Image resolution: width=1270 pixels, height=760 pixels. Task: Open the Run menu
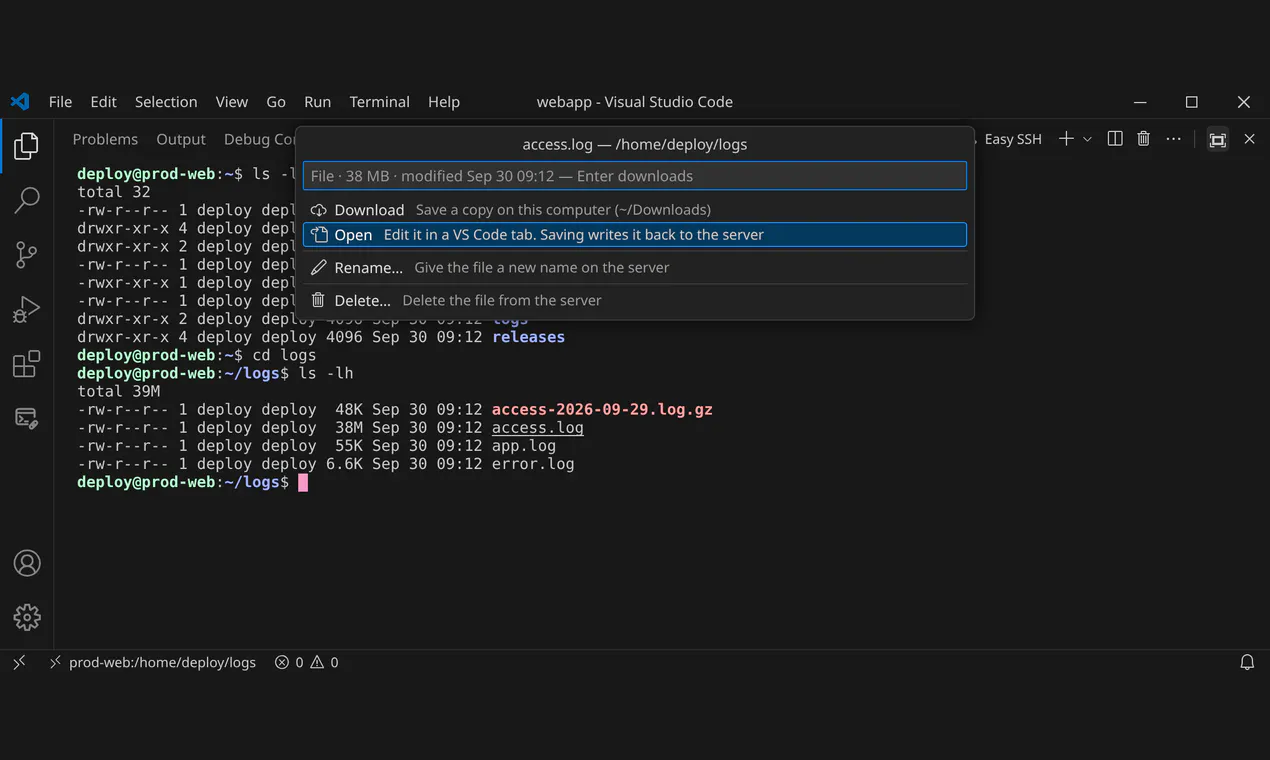317,102
